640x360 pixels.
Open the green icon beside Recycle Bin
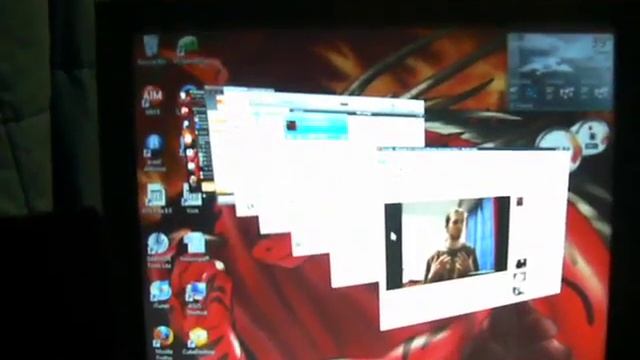click(189, 49)
